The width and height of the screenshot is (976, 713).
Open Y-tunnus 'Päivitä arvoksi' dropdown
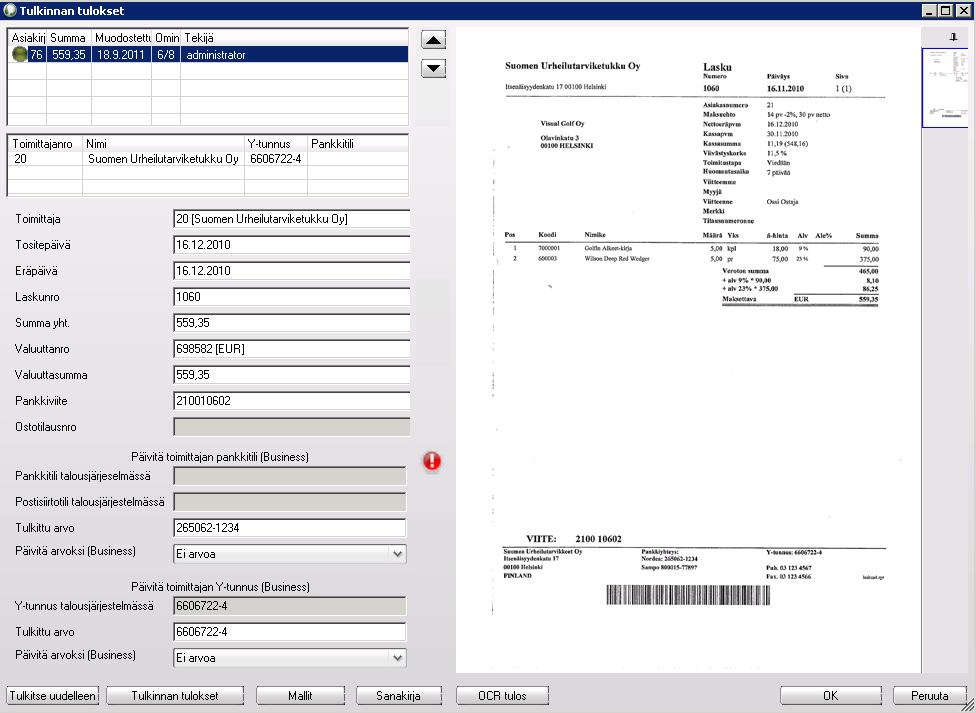[x=398, y=658]
